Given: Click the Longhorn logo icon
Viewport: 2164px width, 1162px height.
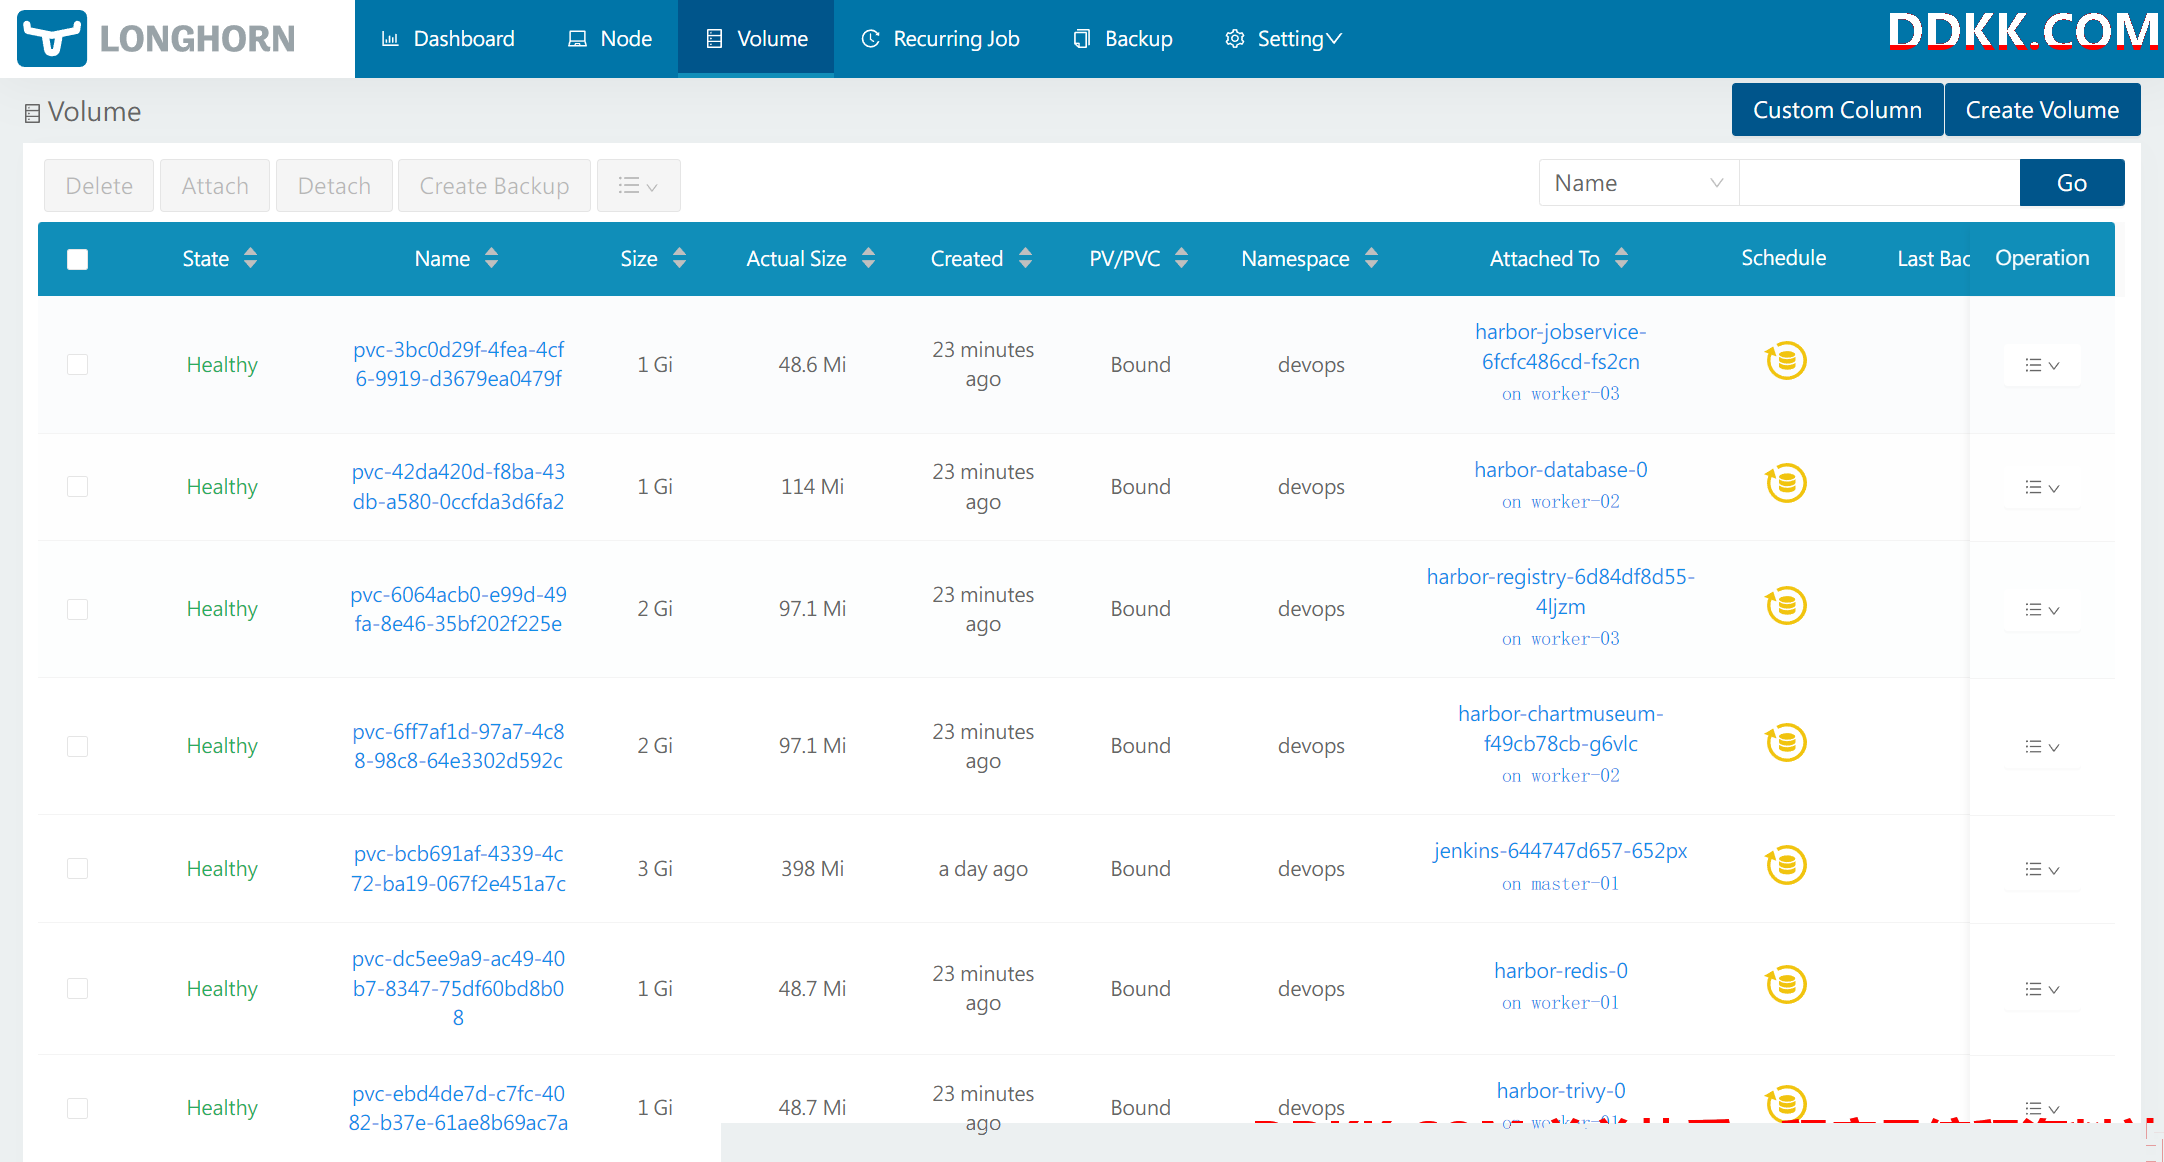Looking at the screenshot, I should pos(52,38).
